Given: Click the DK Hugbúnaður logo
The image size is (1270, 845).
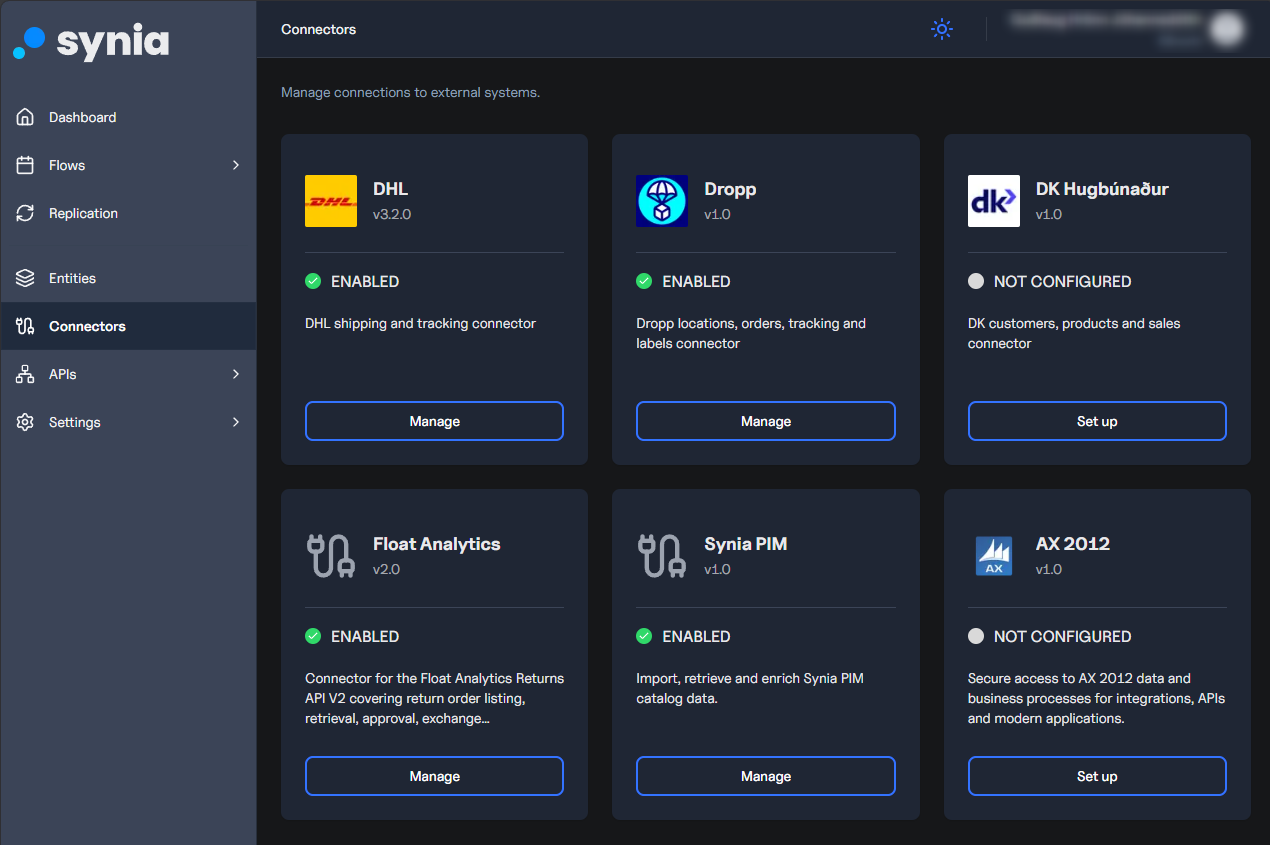Looking at the screenshot, I should pyautogui.click(x=994, y=201).
